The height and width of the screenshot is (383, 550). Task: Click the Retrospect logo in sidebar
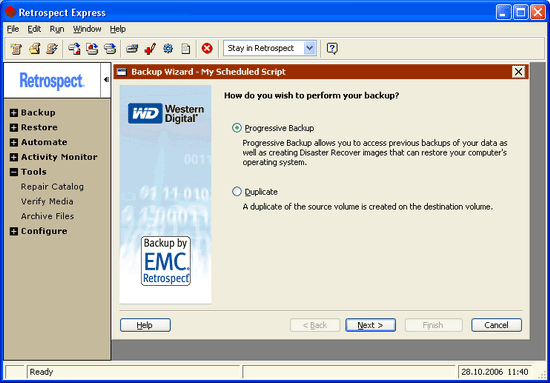(x=52, y=81)
